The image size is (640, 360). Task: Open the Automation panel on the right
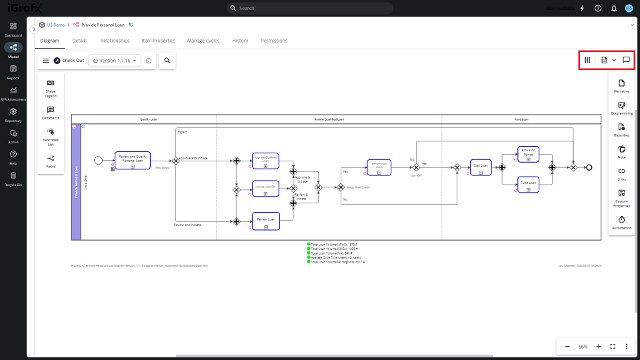(x=621, y=222)
